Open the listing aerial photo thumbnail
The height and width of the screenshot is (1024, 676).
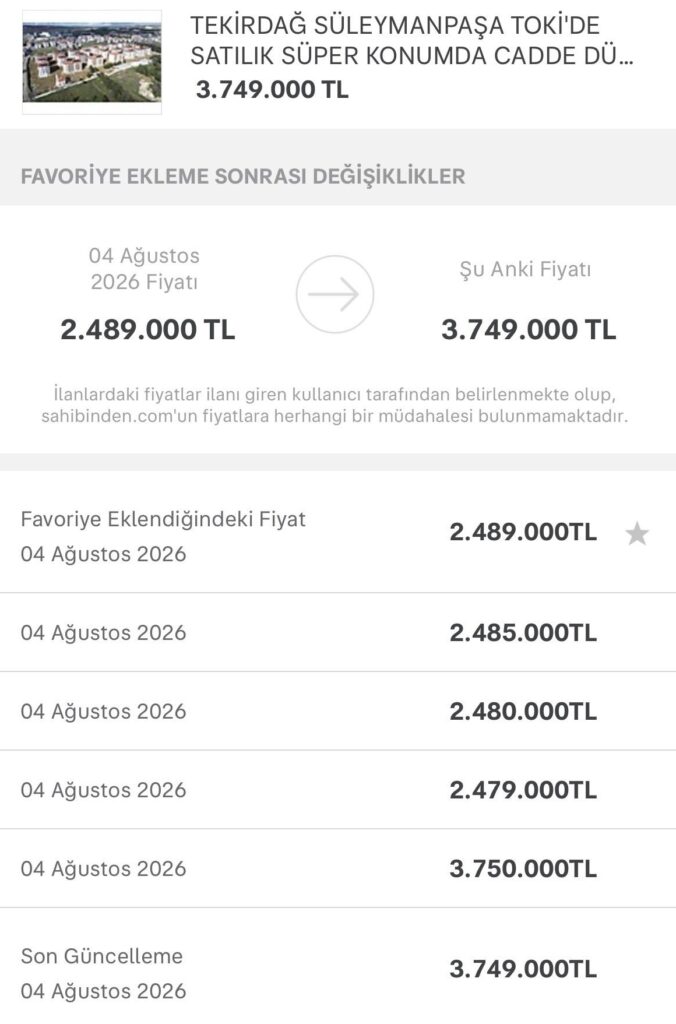pos(91,63)
